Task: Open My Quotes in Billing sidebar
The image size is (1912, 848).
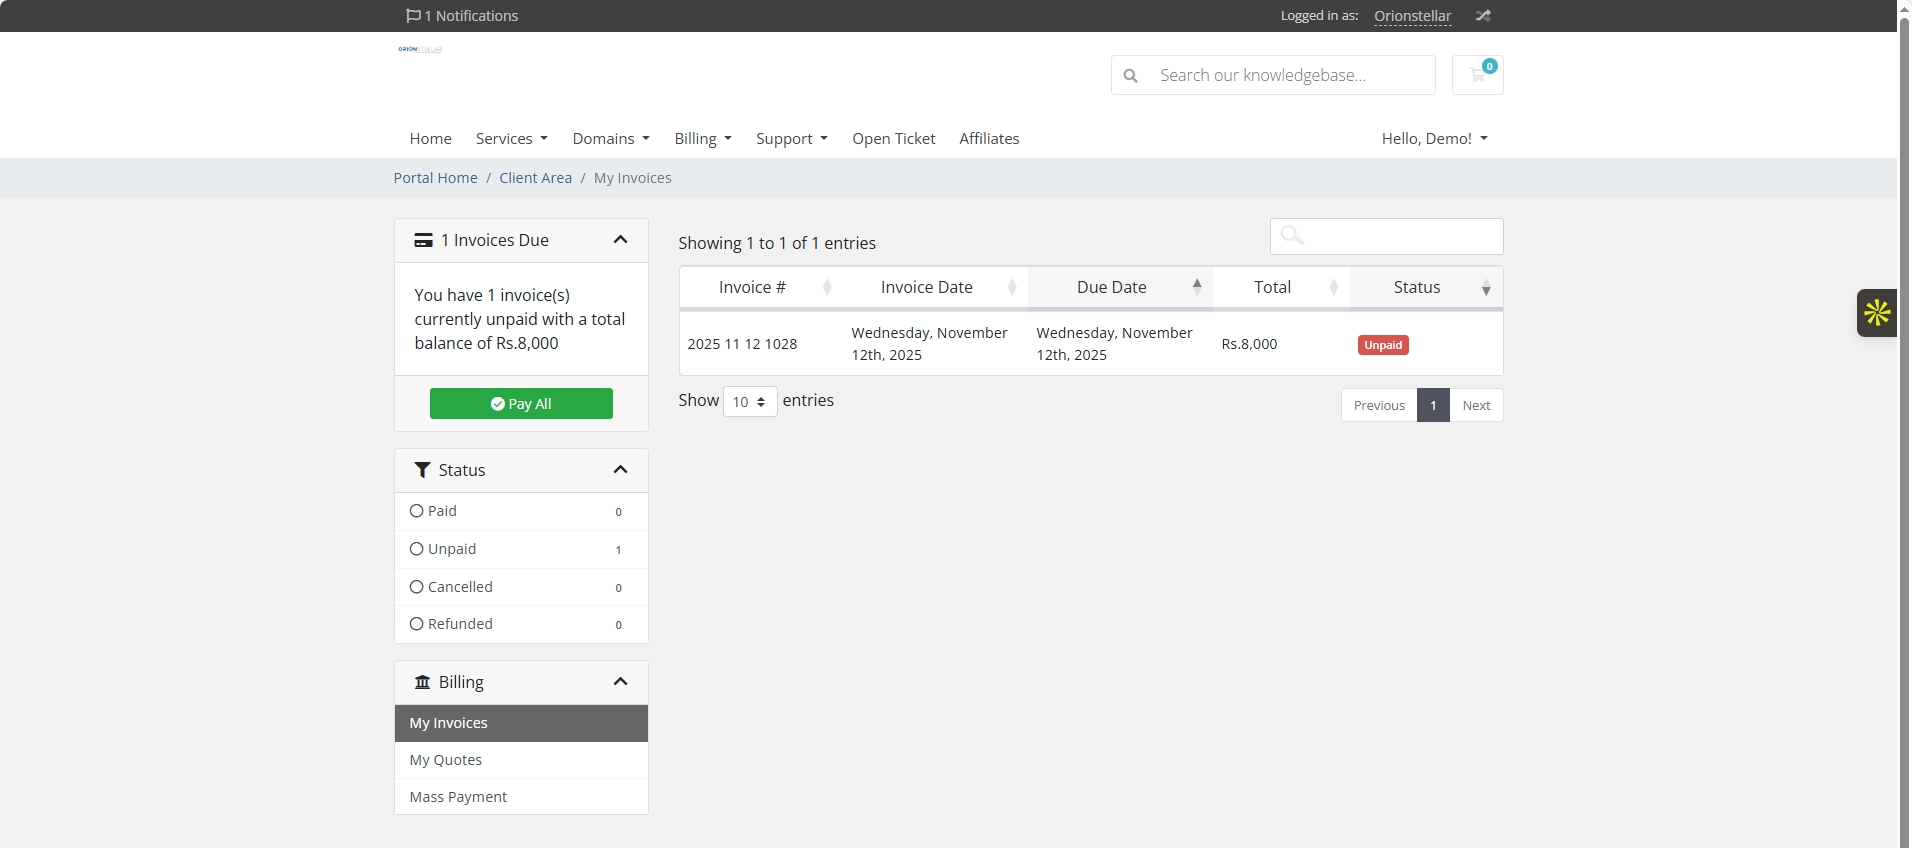Action: tap(446, 760)
